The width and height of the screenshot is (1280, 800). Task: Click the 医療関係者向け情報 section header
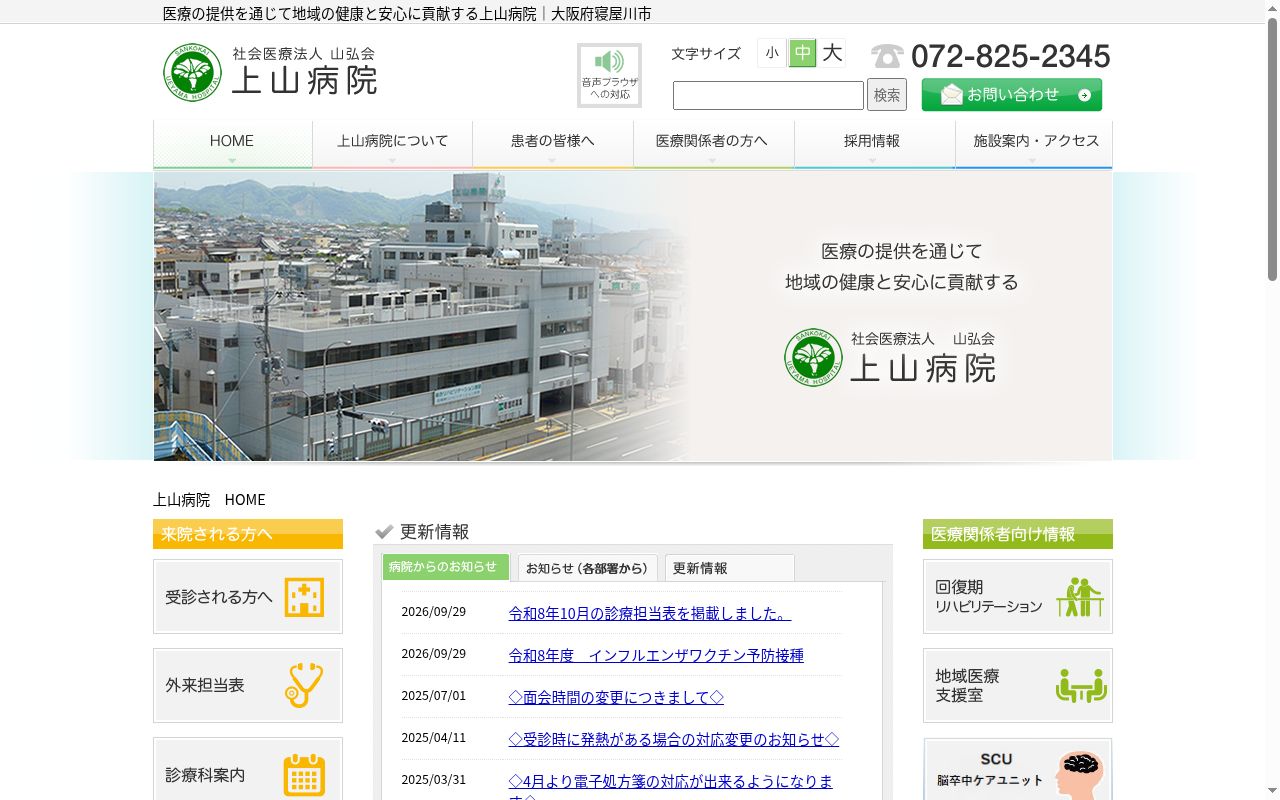(1018, 534)
